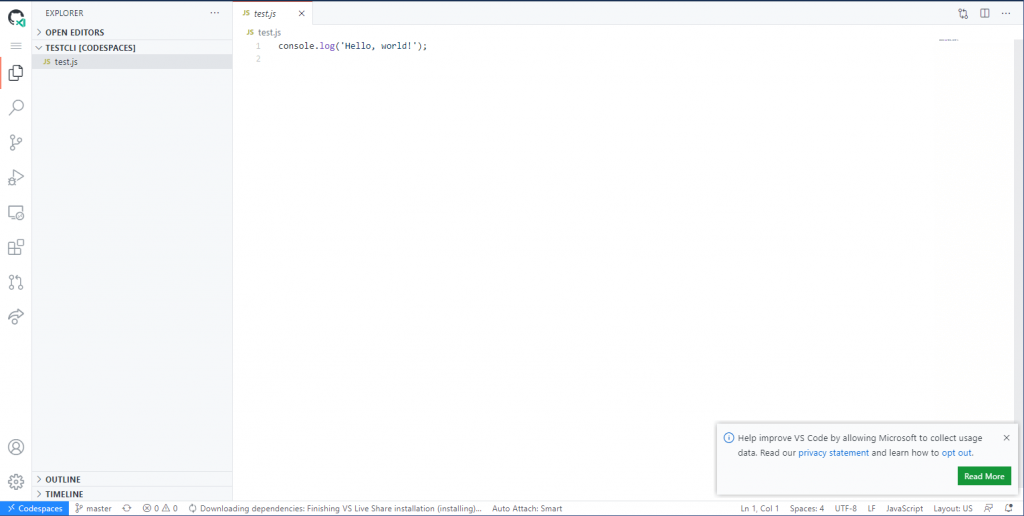This screenshot has width=1024, height=516.
Task: Open the GitHub Codespaces logo icon
Action: tap(16, 17)
